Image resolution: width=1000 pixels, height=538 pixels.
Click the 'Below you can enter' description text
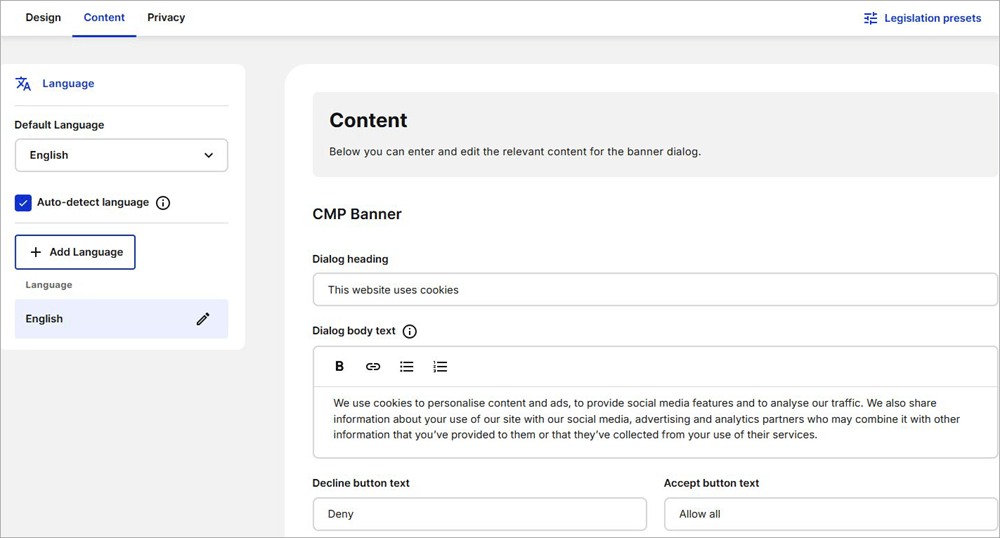pyautogui.click(x=515, y=152)
